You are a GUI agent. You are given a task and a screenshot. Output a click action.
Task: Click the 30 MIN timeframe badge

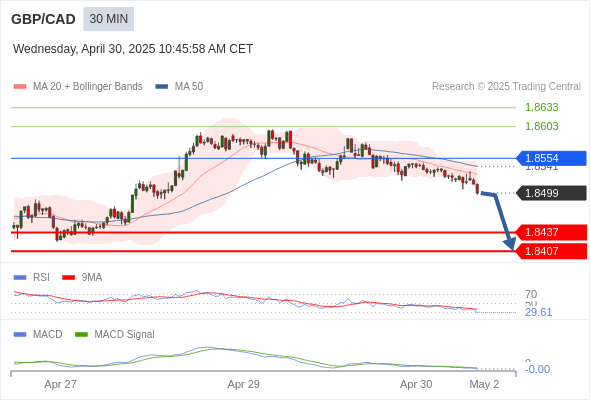(x=109, y=19)
